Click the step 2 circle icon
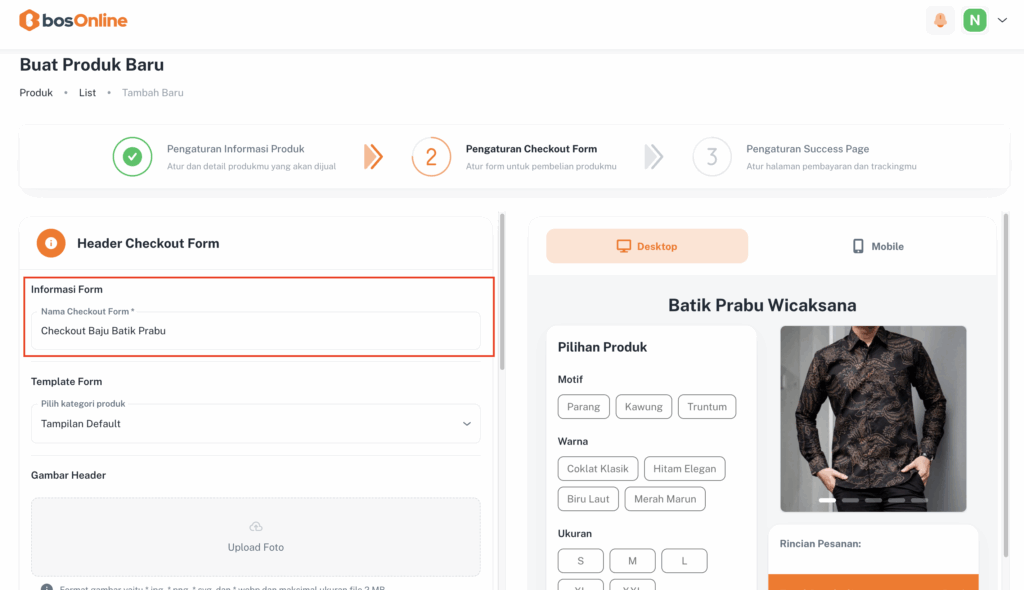Image resolution: width=1024 pixels, height=590 pixels. pyautogui.click(x=431, y=156)
